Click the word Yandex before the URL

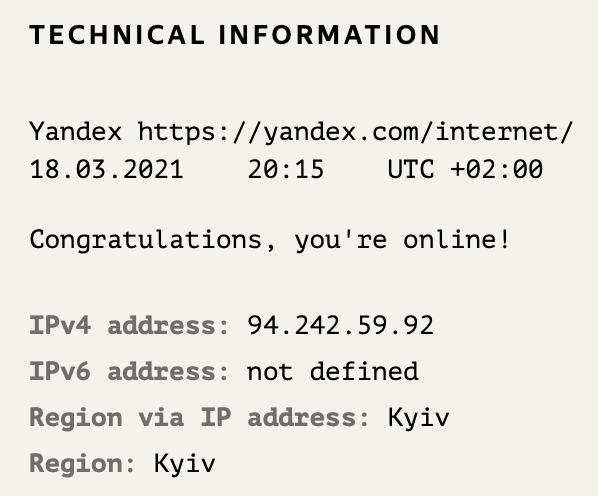click(x=76, y=132)
